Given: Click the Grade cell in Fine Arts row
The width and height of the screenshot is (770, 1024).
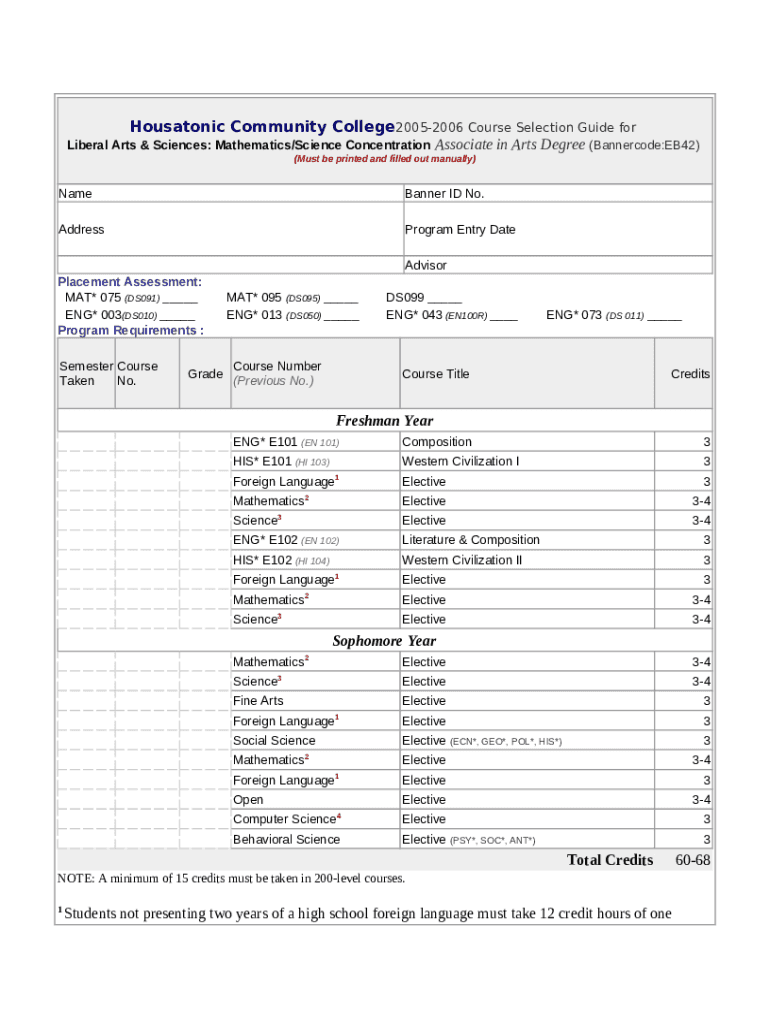Looking at the screenshot, I should [x=205, y=701].
